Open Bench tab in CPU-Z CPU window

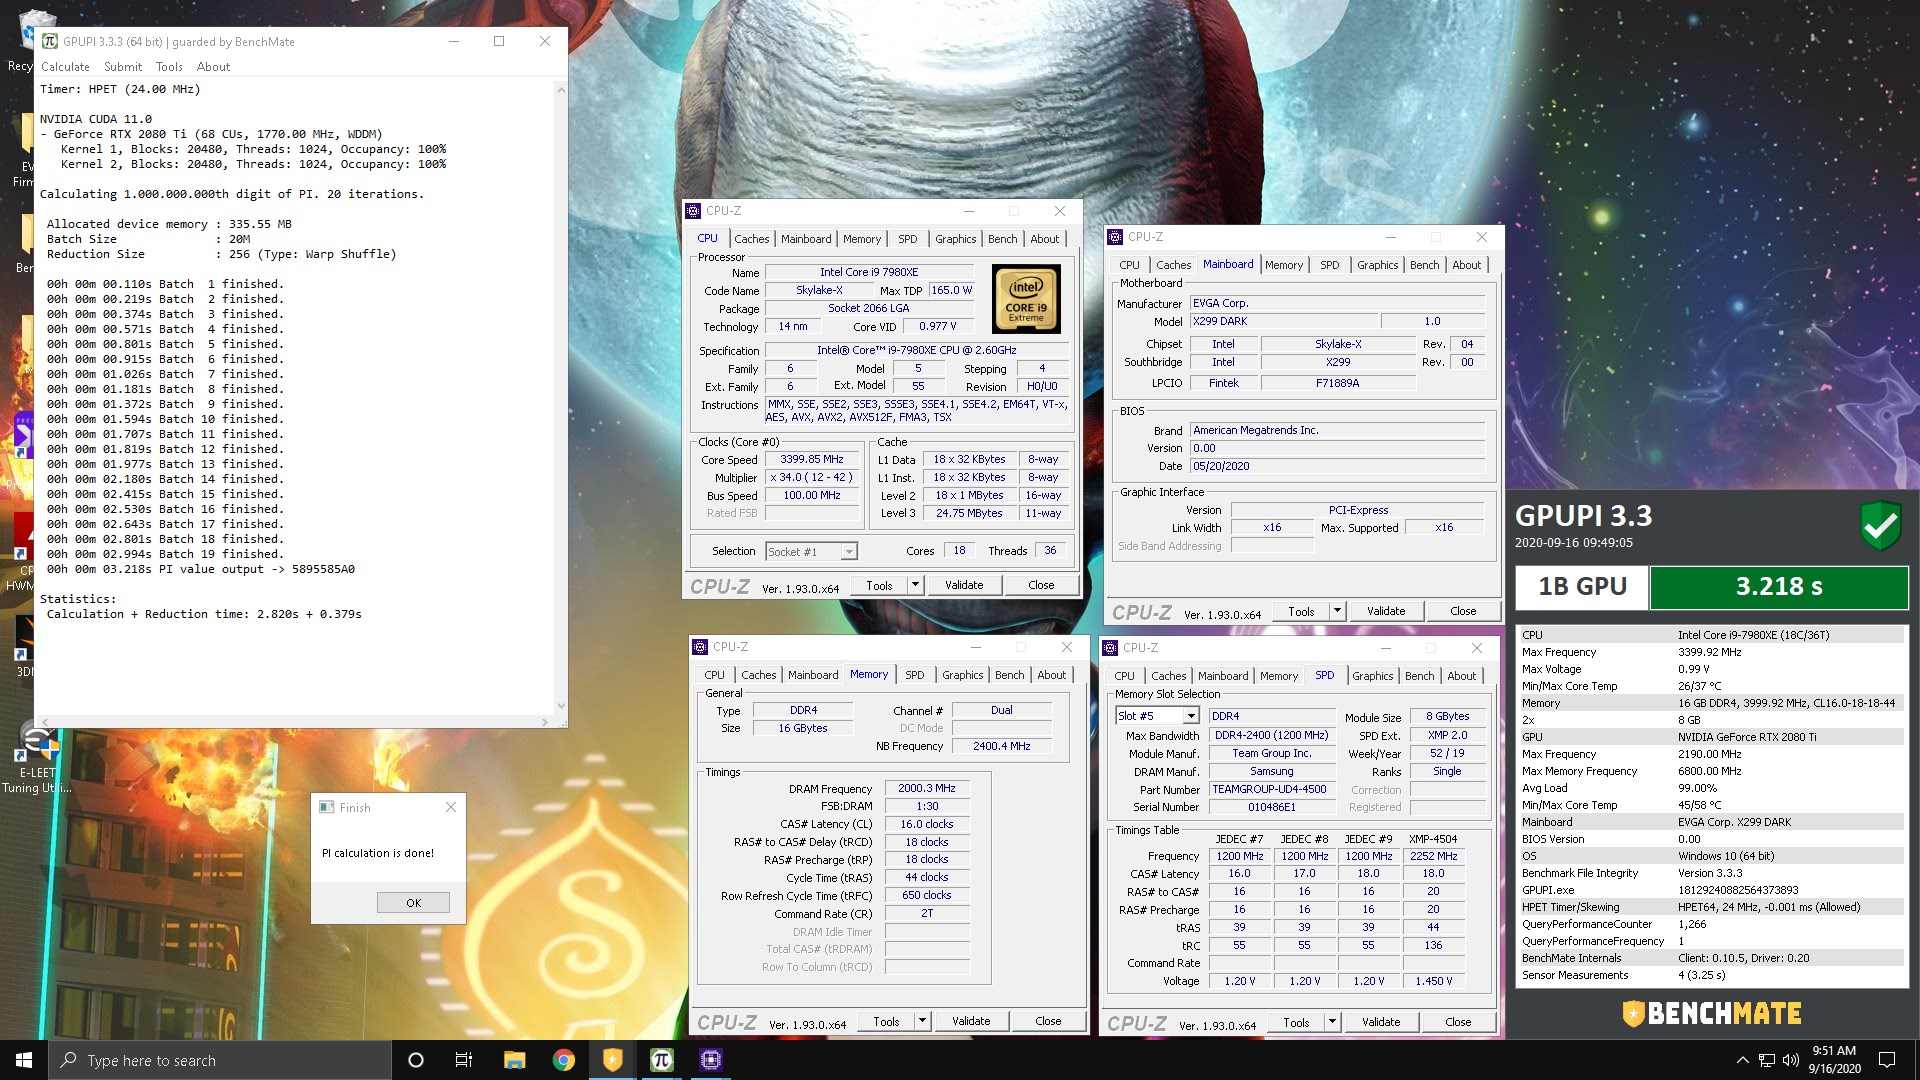pyautogui.click(x=1002, y=239)
